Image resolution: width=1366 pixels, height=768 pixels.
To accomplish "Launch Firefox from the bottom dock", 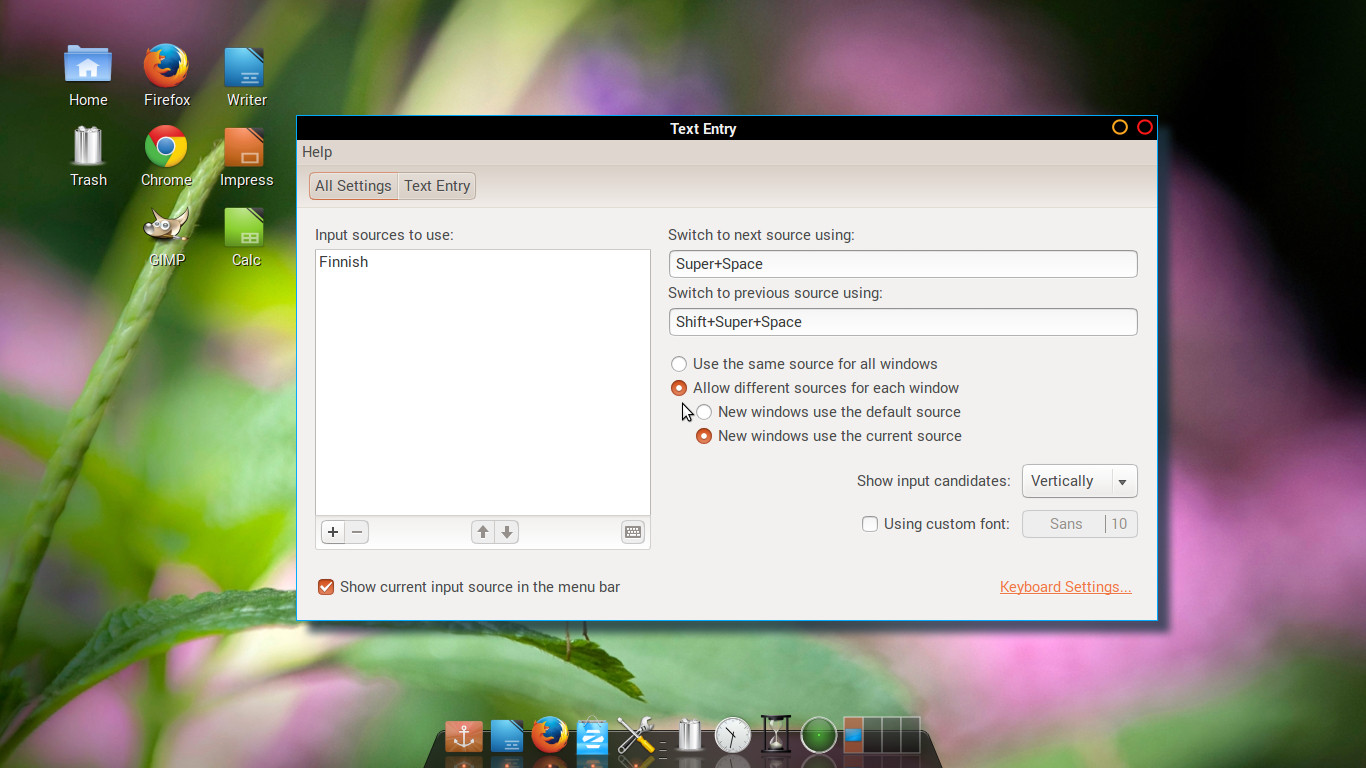I will coord(549,736).
